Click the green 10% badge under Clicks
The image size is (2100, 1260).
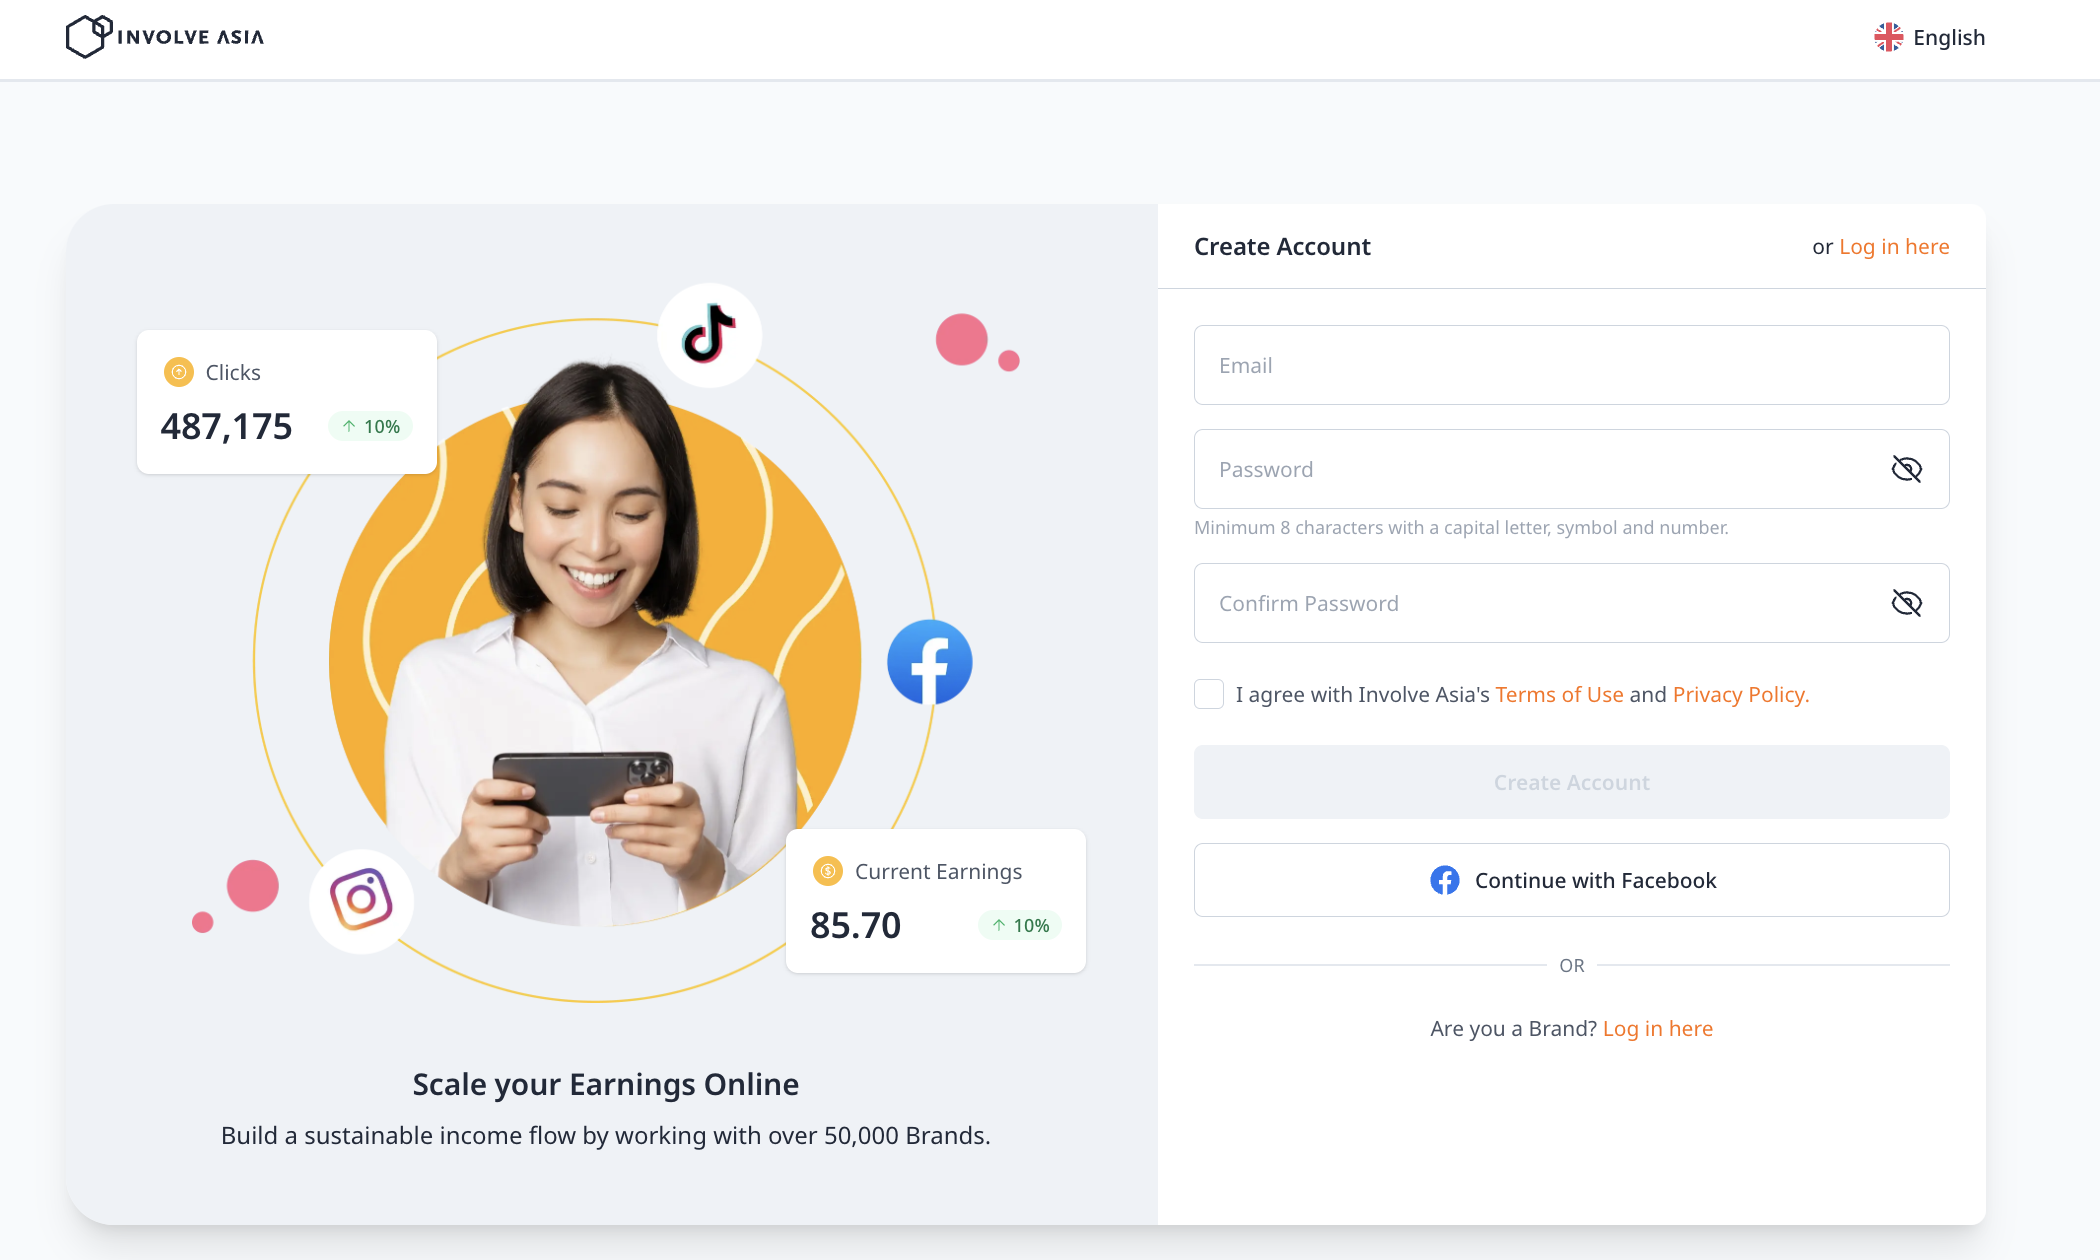pyautogui.click(x=371, y=427)
